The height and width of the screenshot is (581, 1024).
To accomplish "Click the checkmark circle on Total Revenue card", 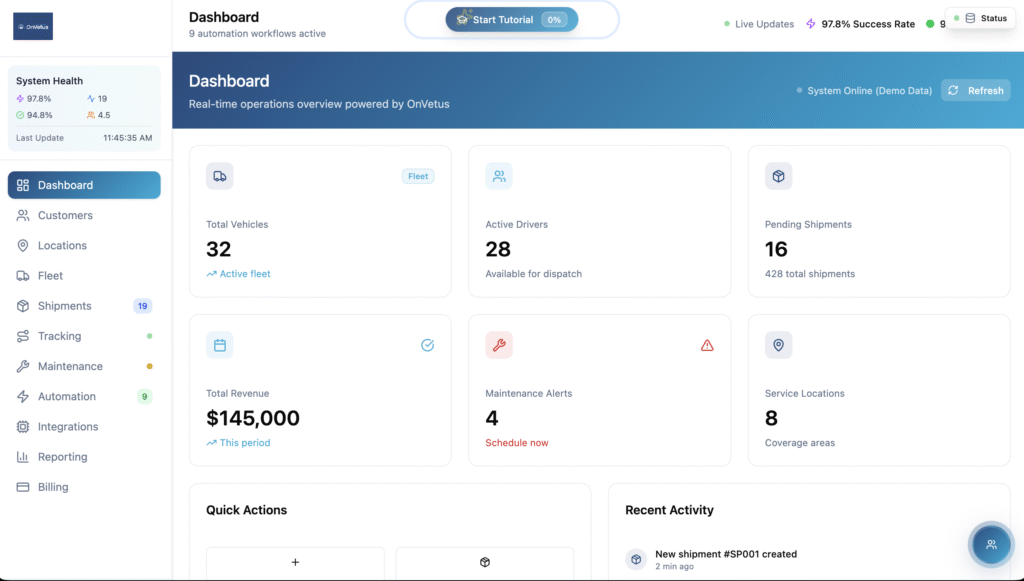I will [x=427, y=345].
